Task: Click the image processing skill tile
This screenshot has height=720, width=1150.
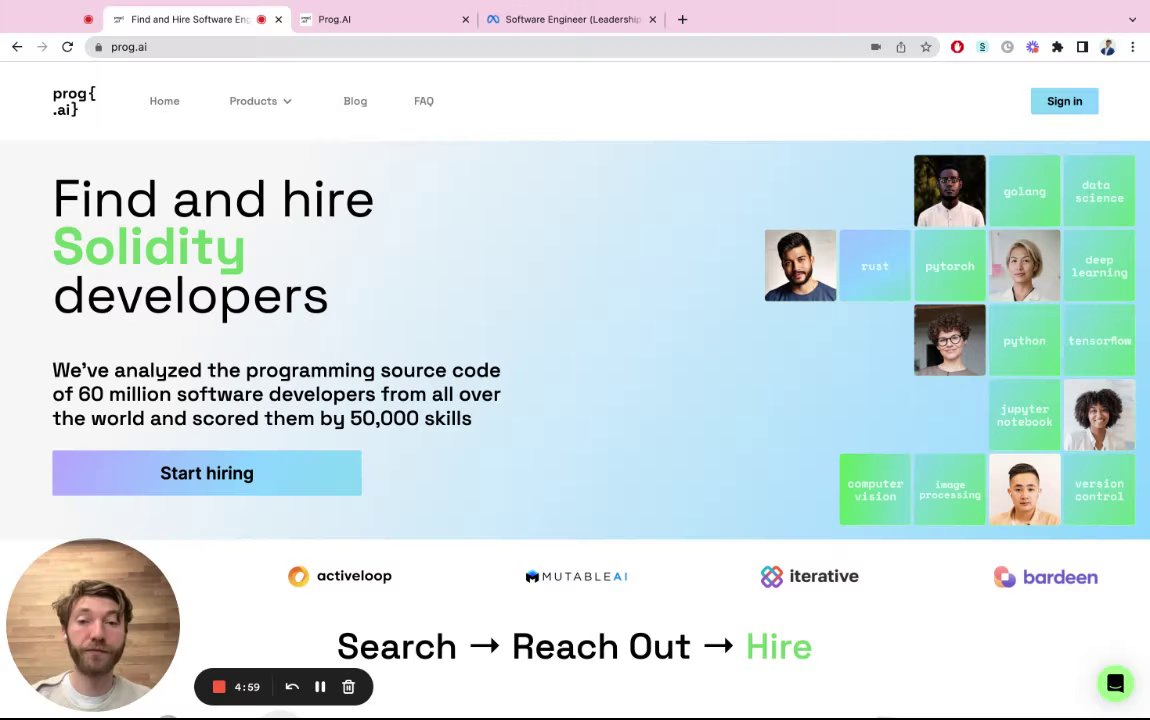Action: 949,490
